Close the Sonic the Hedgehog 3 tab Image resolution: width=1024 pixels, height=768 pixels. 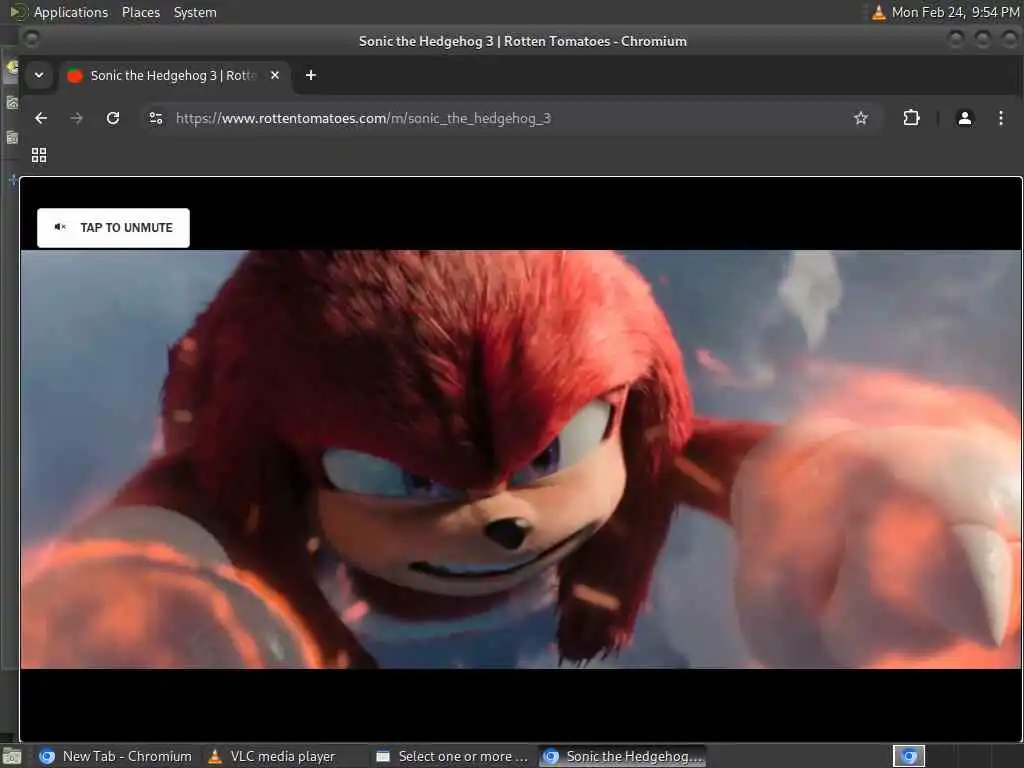point(275,75)
